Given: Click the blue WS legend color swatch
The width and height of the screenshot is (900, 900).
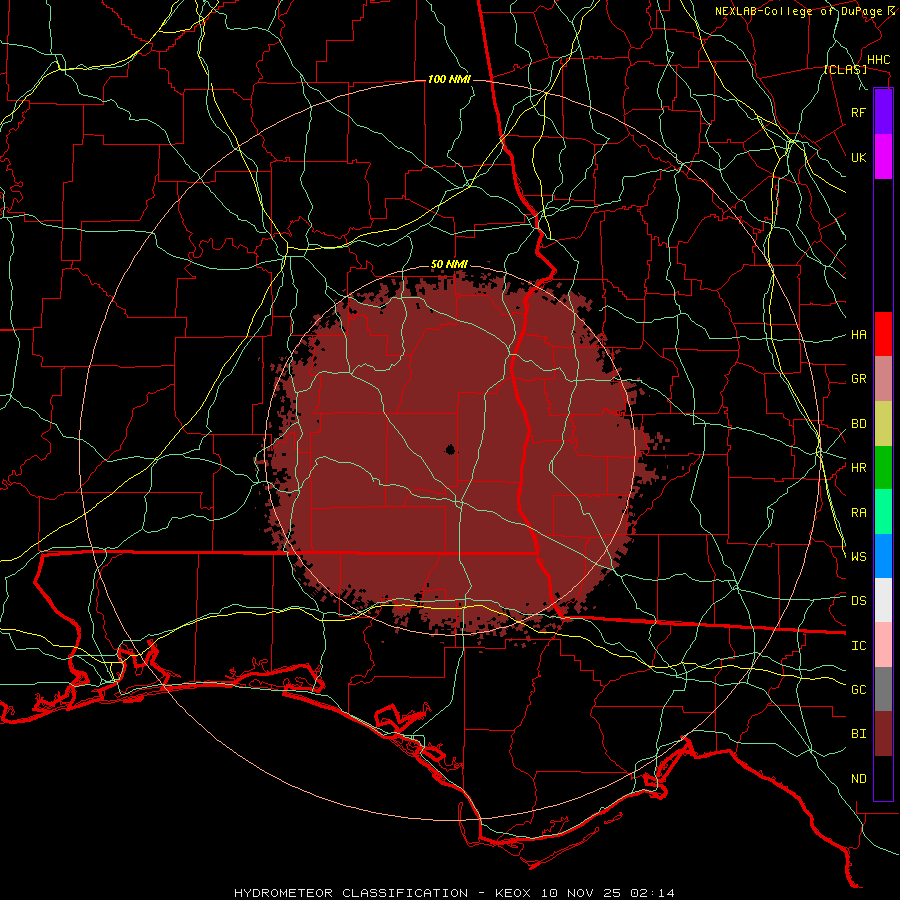Looking at the screenshot, I should 883,556.
